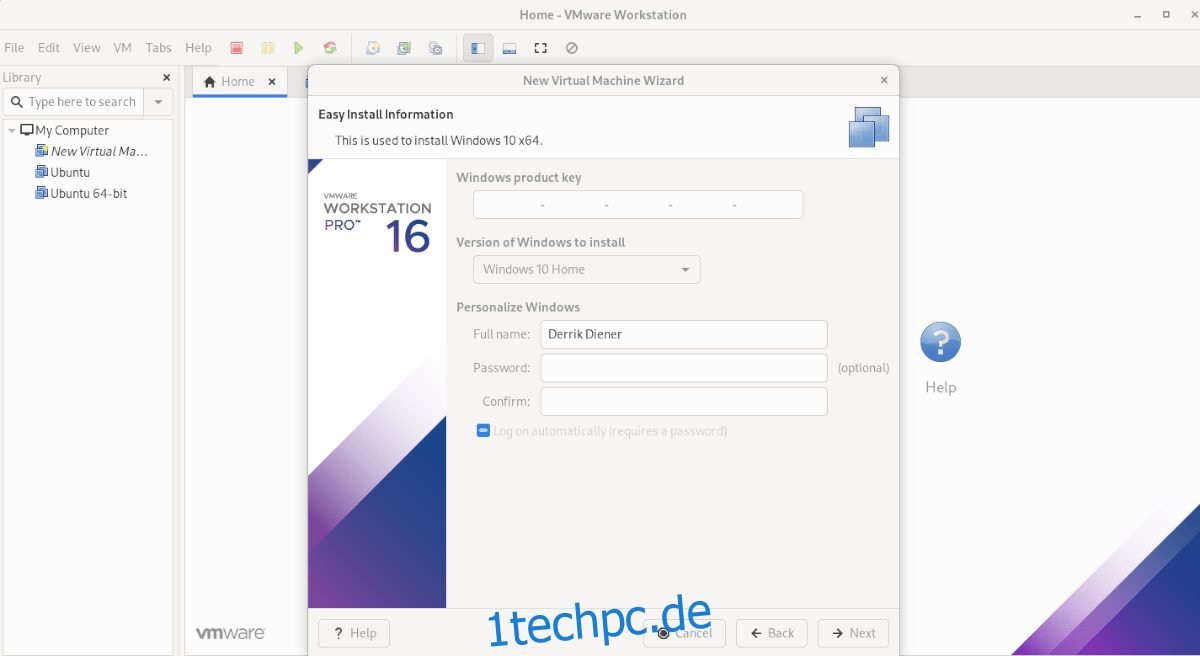Open the Tabs menu
Image resolution: width=1200 pixels, height=656 pixels.
158,47
